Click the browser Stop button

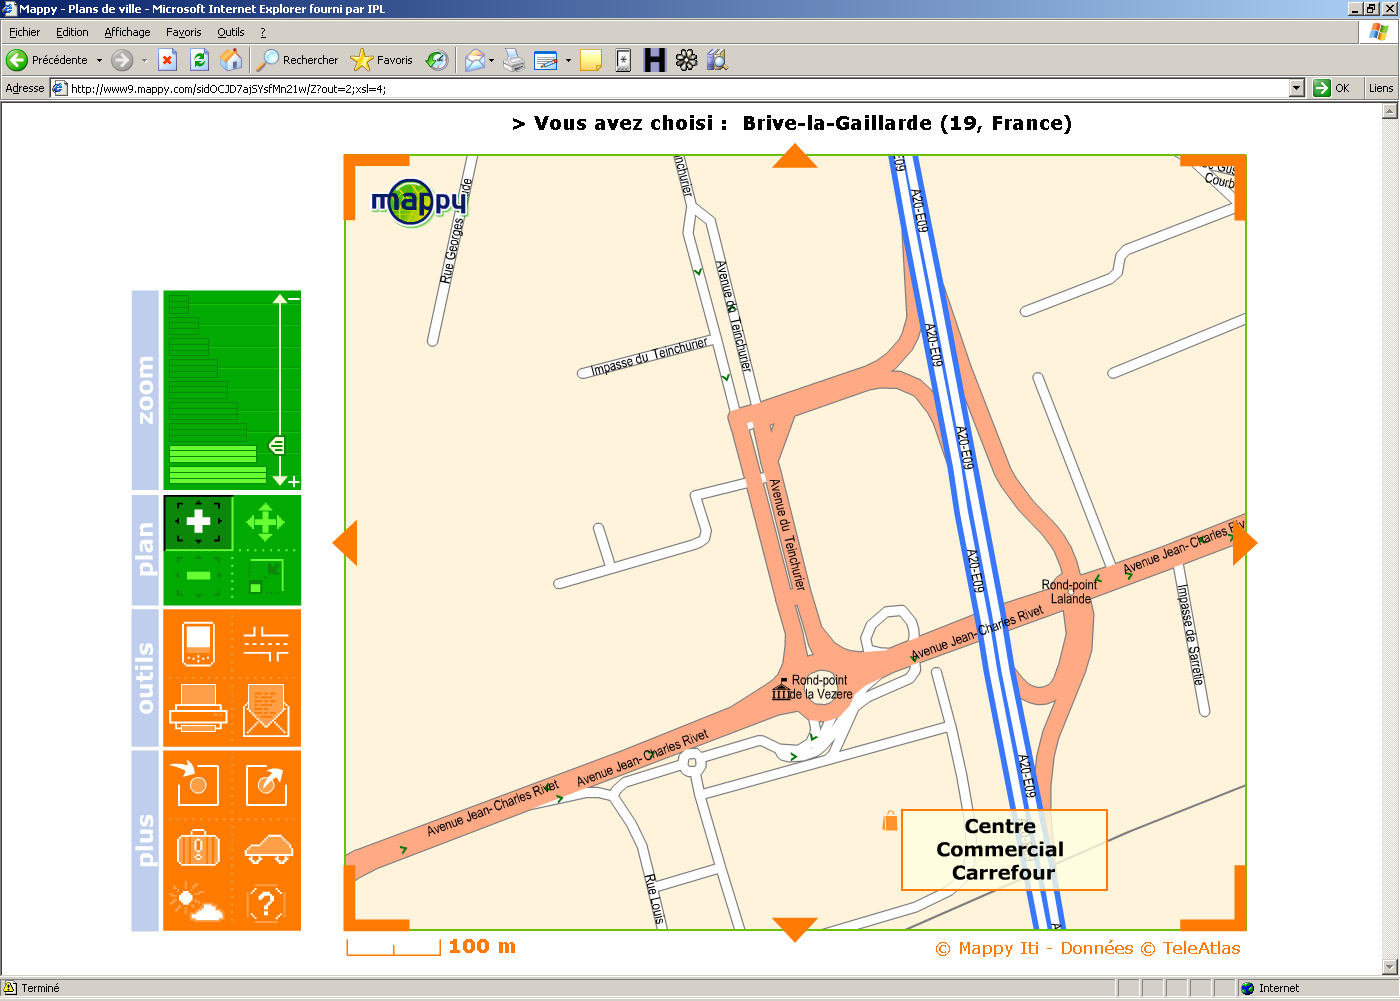point(168,60)
